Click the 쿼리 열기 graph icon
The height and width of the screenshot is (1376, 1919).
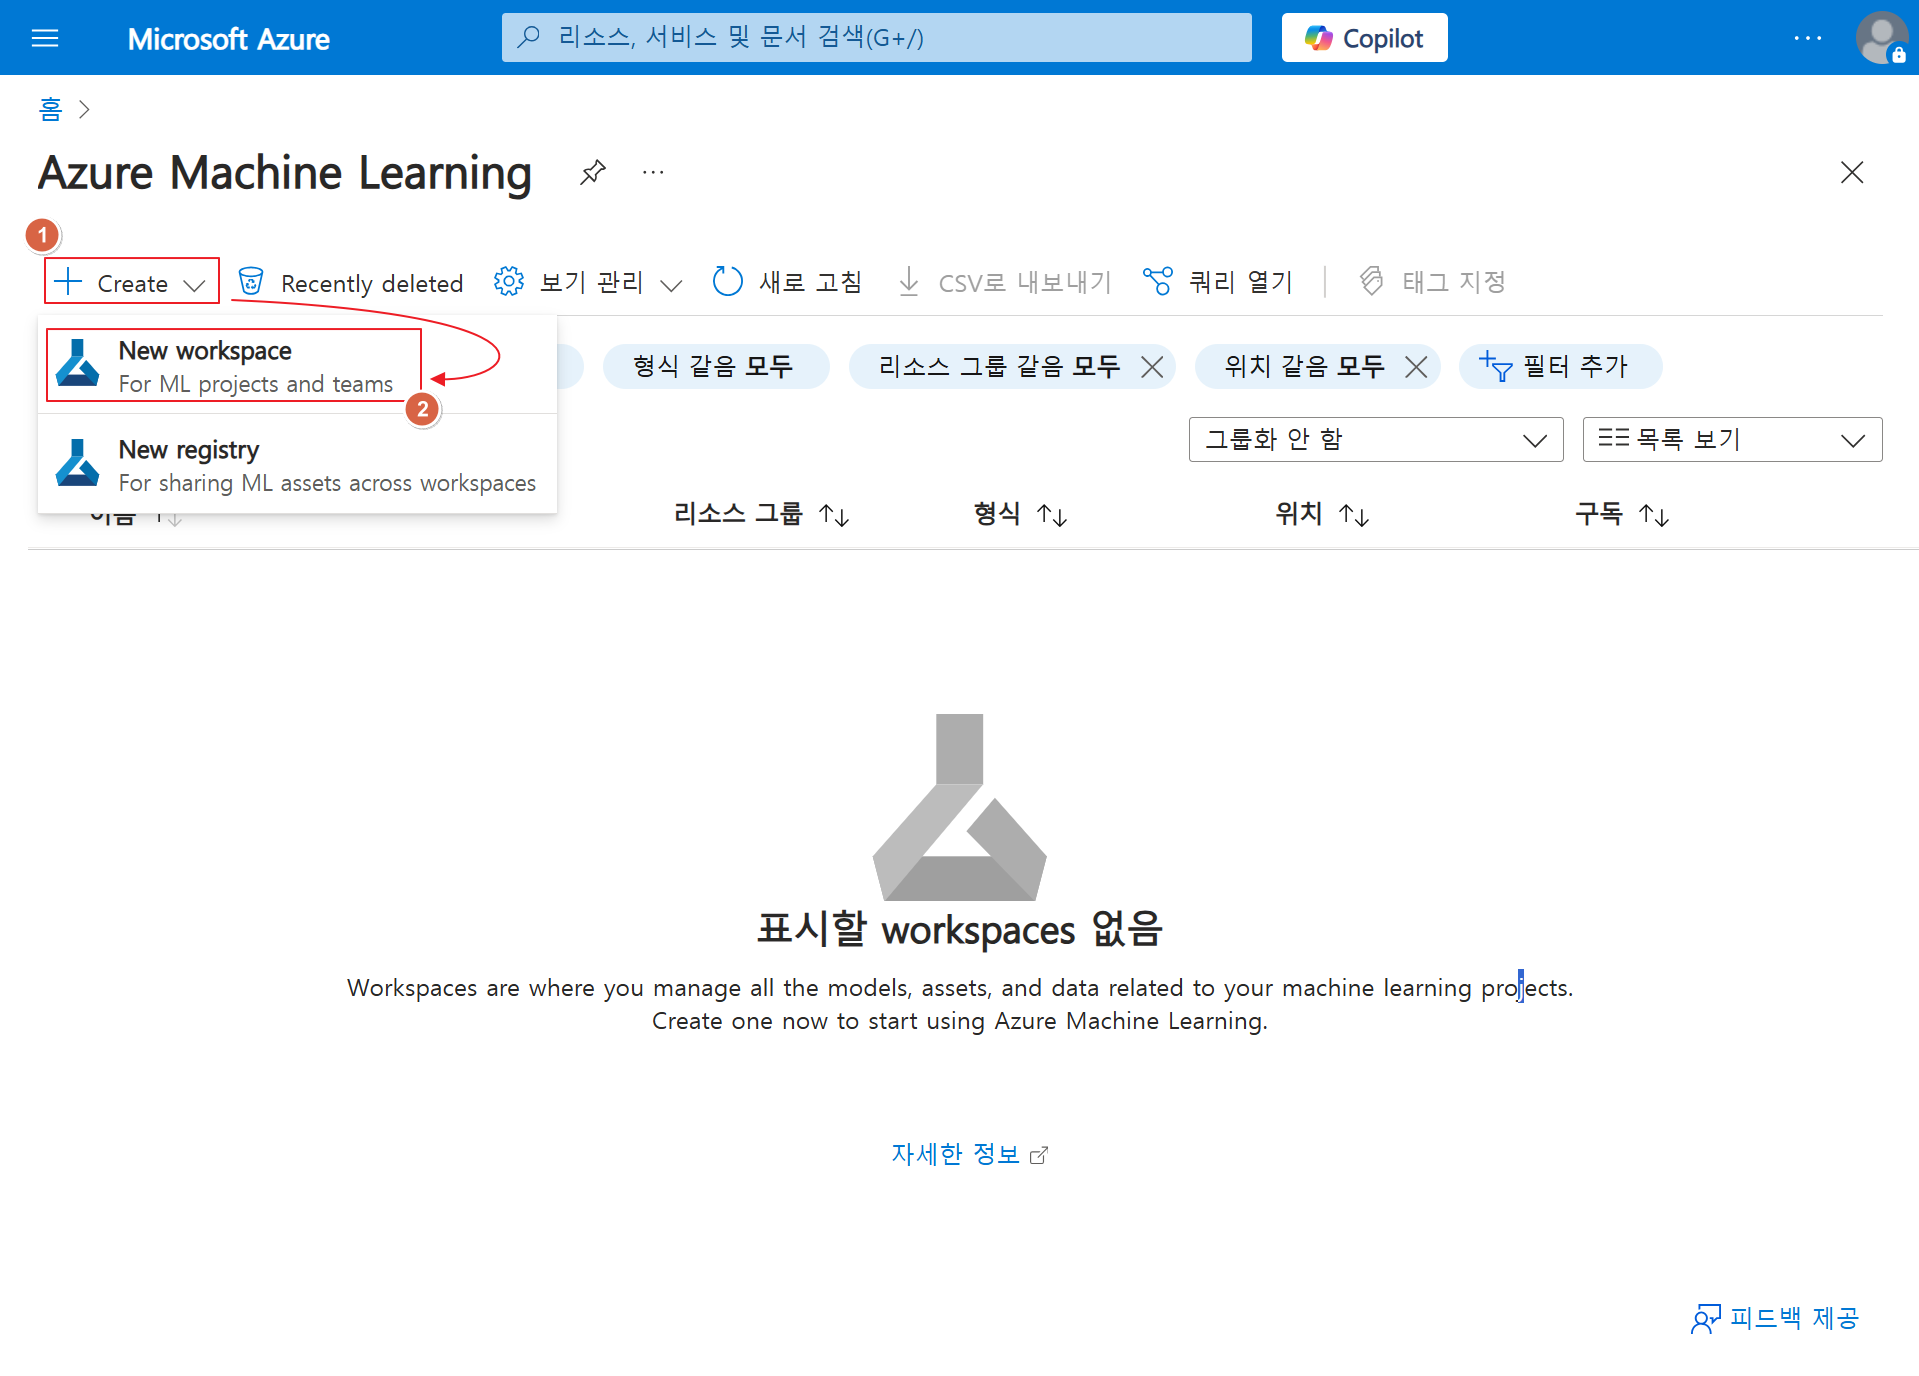pyautogui.click(x=1158, y=282)
